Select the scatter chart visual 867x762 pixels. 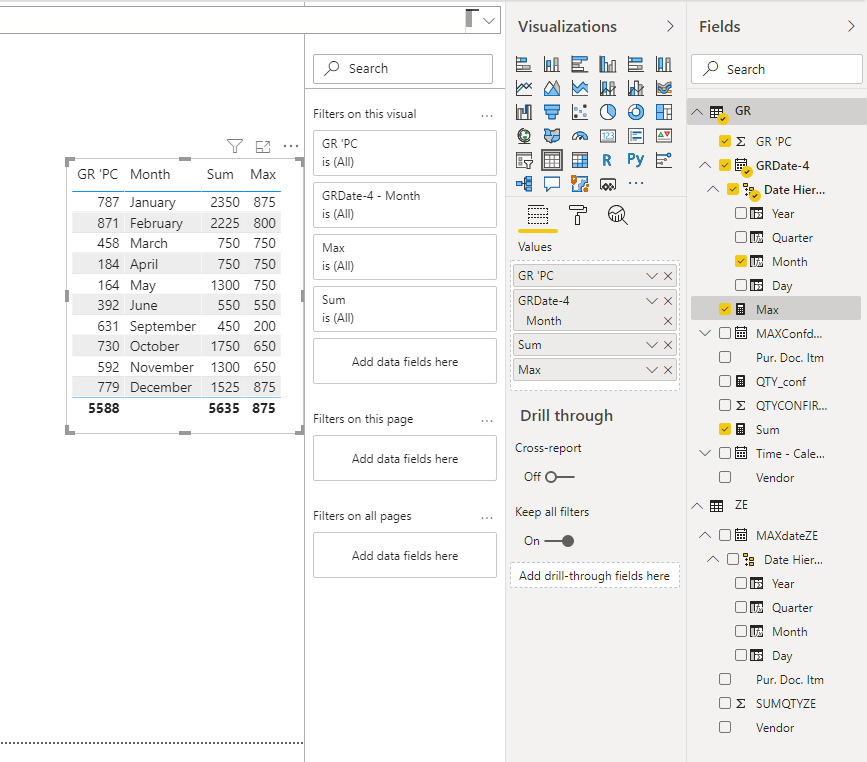click(x=579, y=112)
